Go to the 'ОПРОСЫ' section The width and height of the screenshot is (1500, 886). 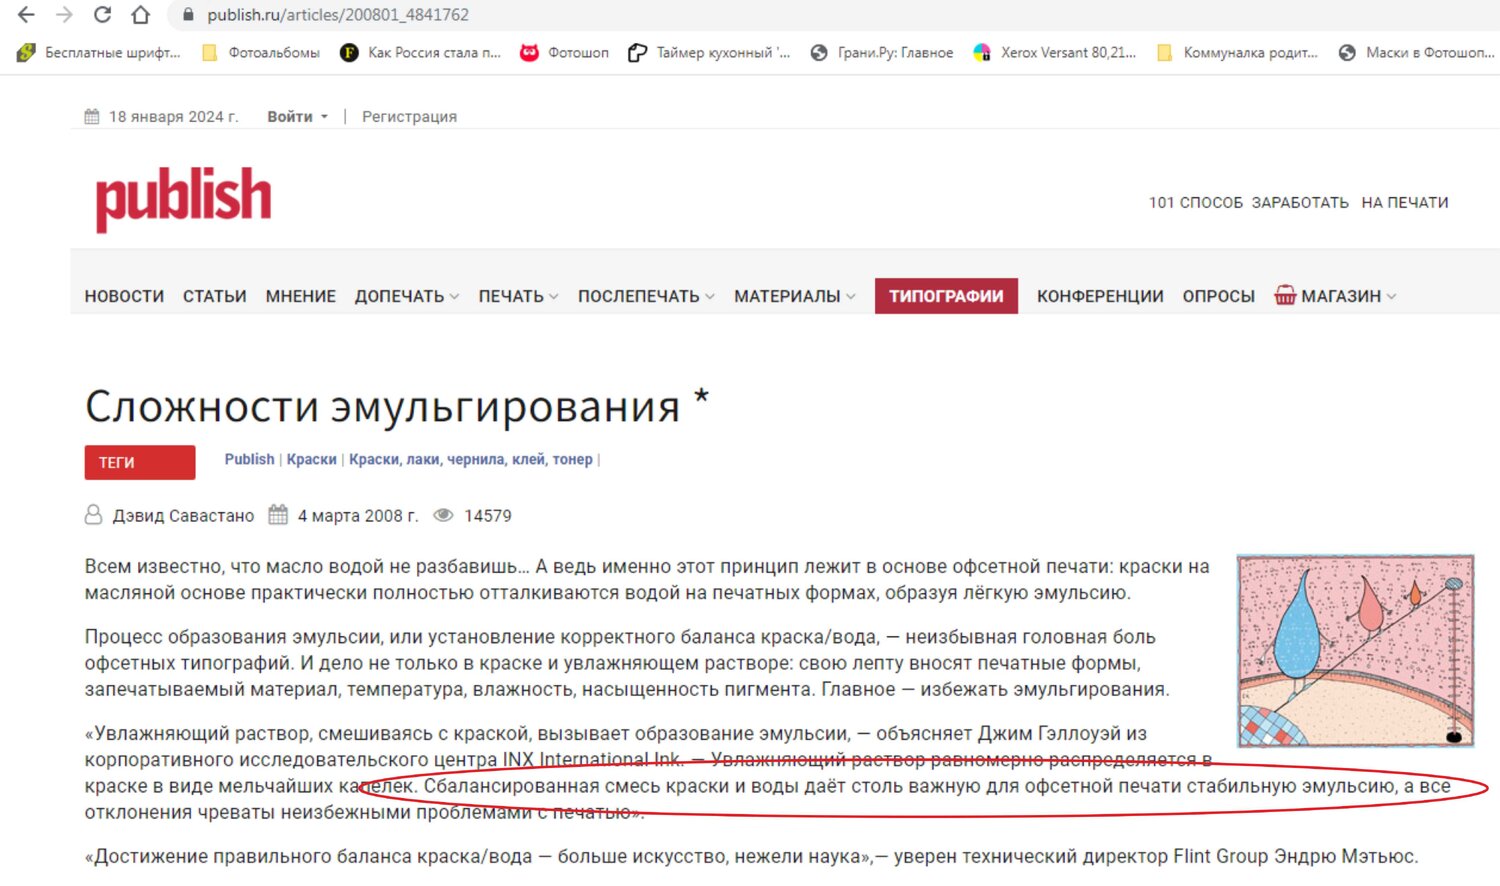(1218, 297)
